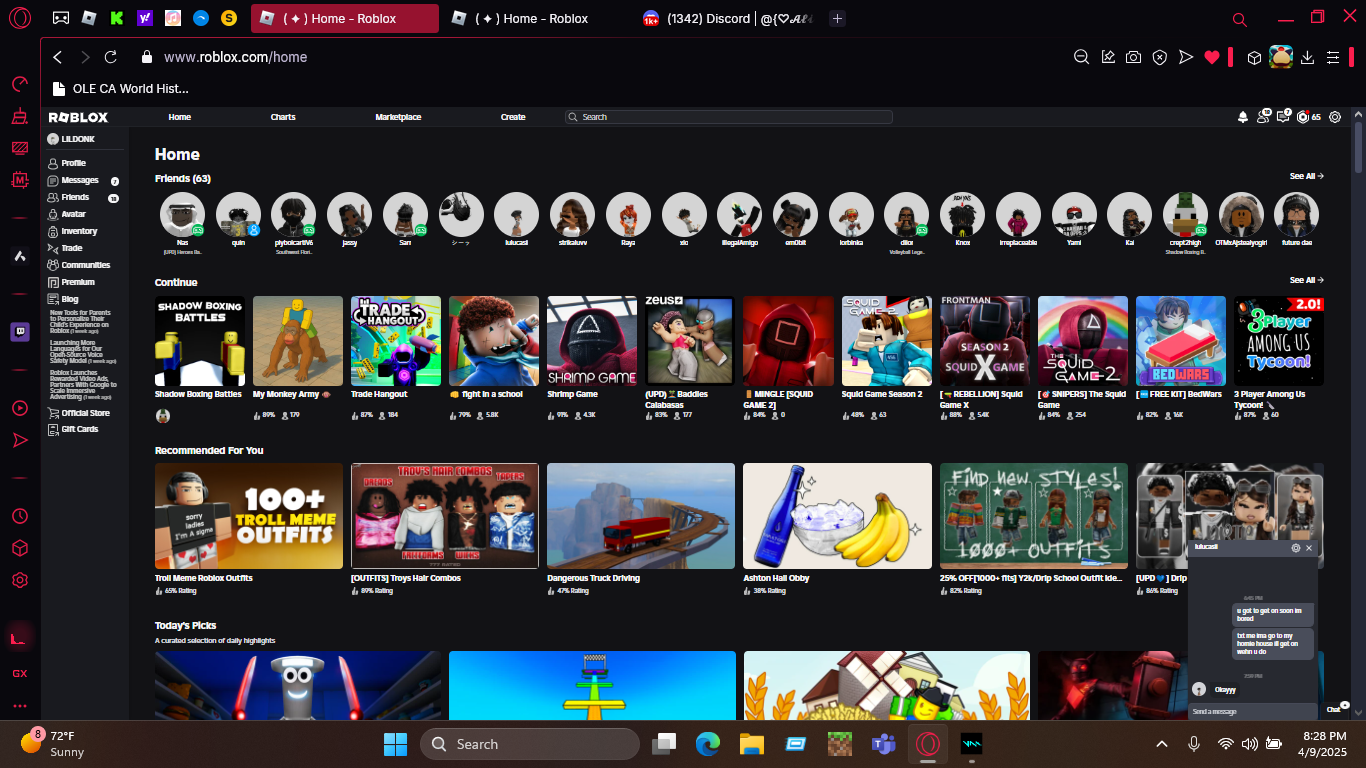
Task: Go to Charts in the Roblox navigation
Action: (283, 117)
